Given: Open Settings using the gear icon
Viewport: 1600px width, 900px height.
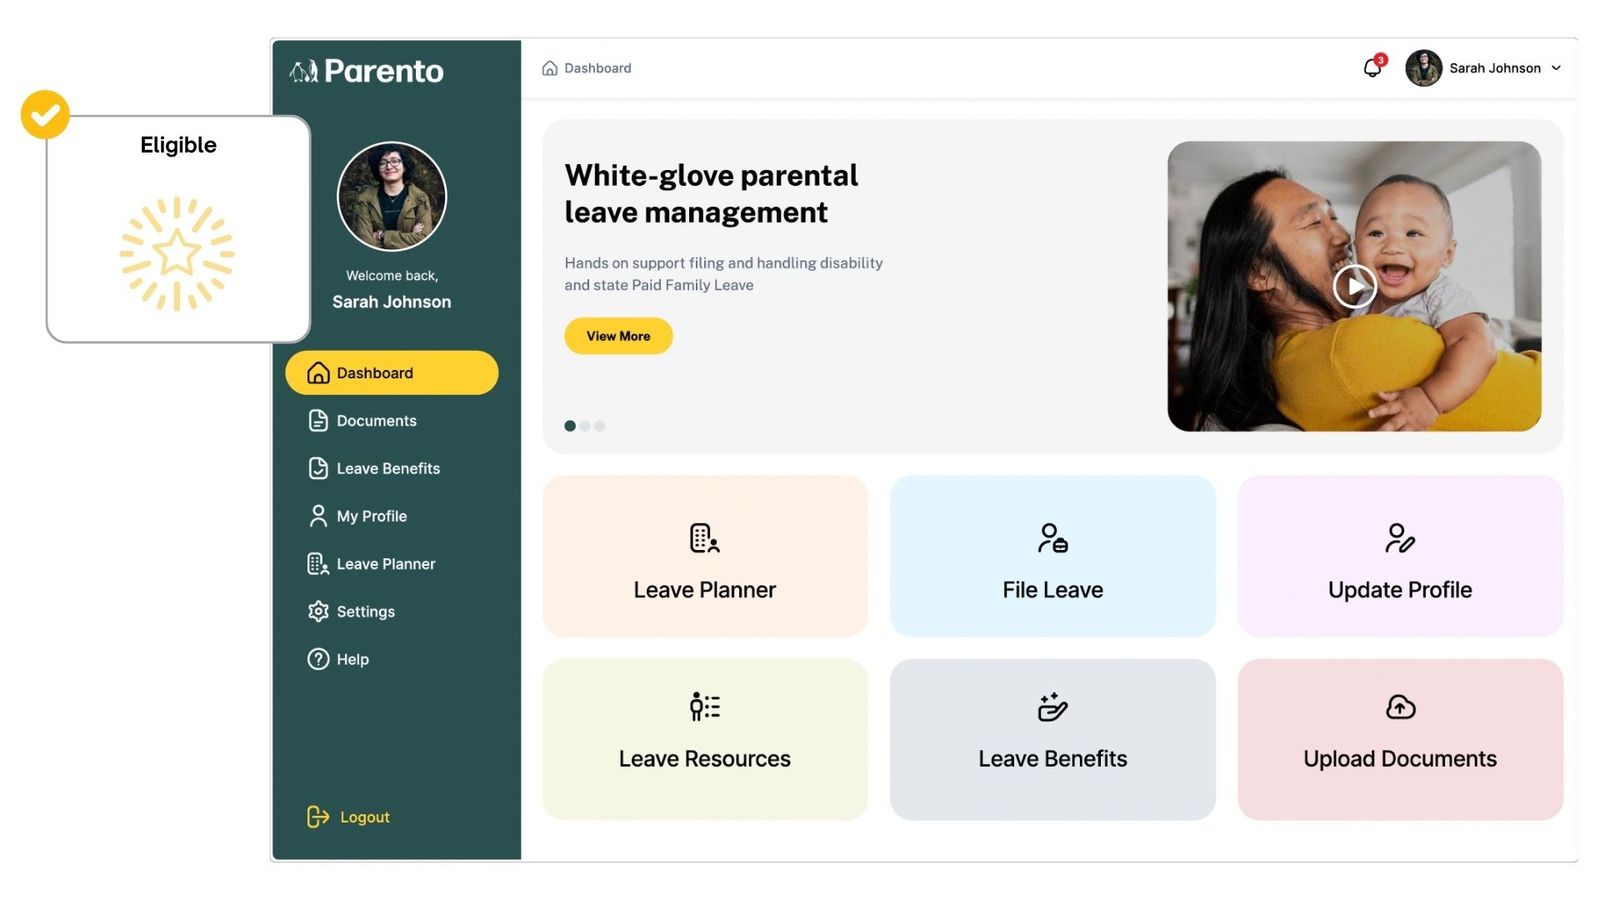Looking at the screenshot, I should pos(318,611).
